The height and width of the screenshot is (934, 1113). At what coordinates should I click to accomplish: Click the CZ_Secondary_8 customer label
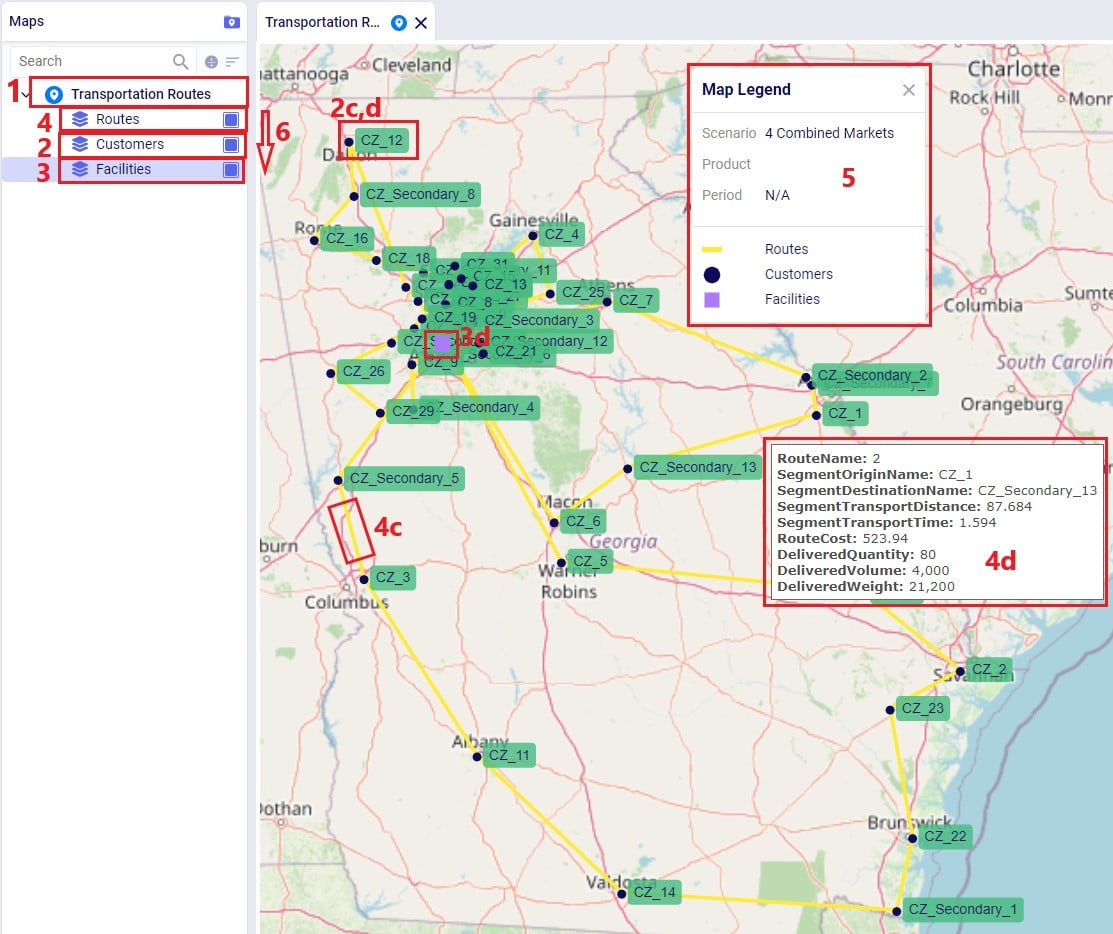pos(420,194)
